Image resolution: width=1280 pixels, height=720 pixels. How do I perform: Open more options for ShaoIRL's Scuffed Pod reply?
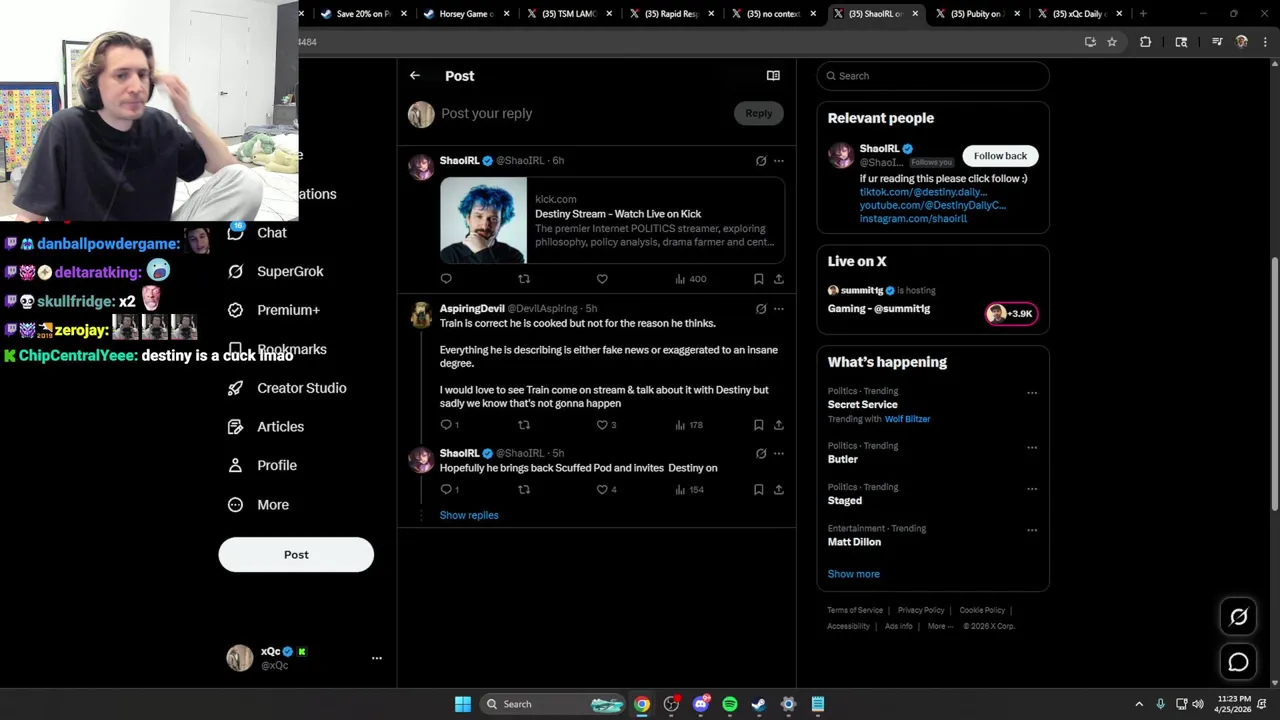pos(779,454)
